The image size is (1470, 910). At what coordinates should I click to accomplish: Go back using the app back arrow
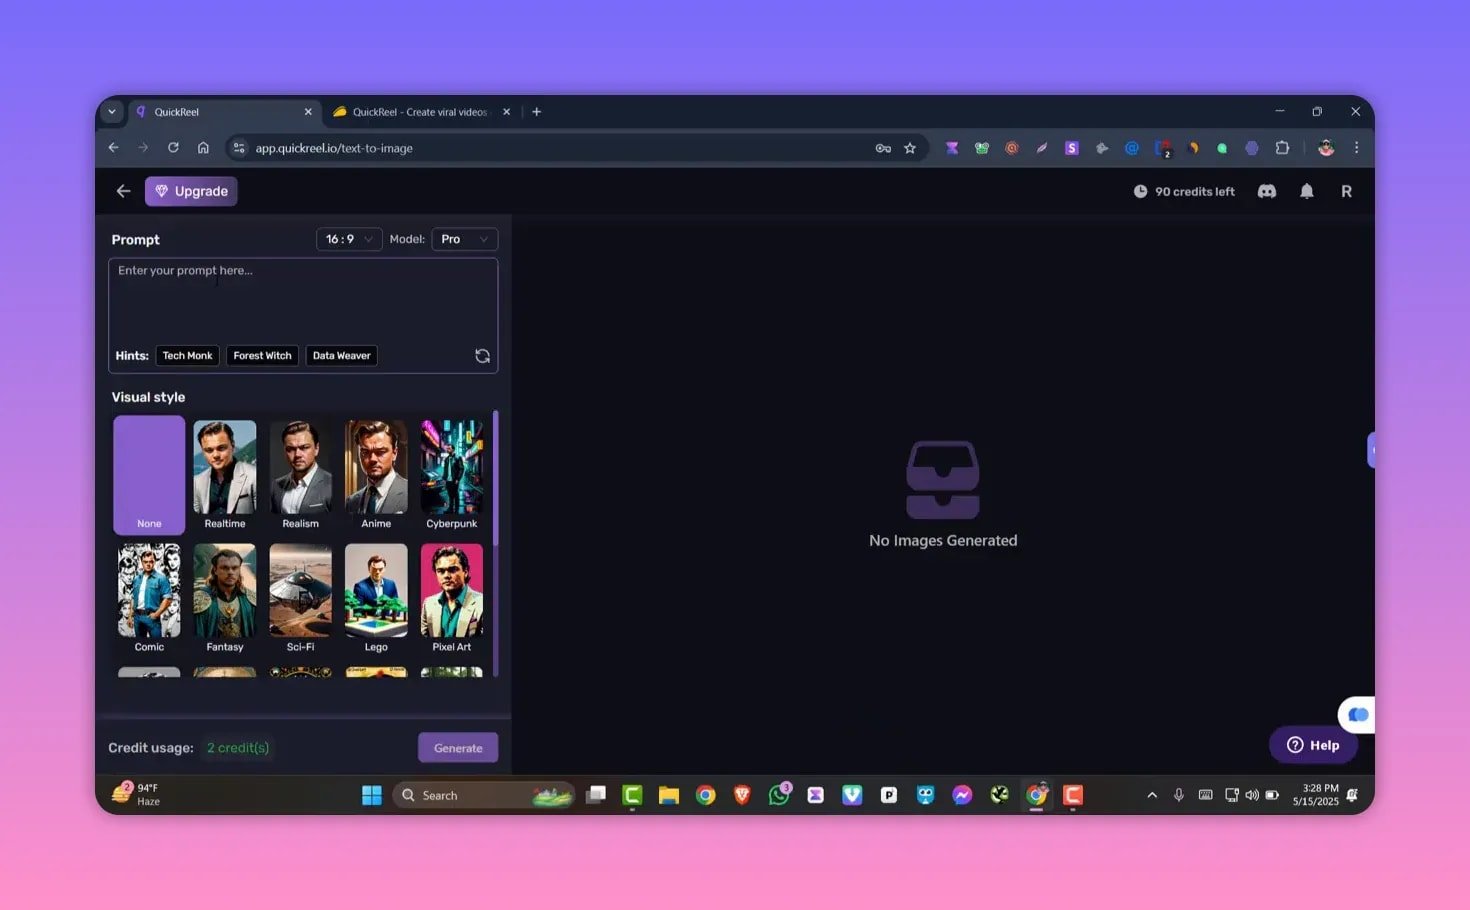coord(123,191)
